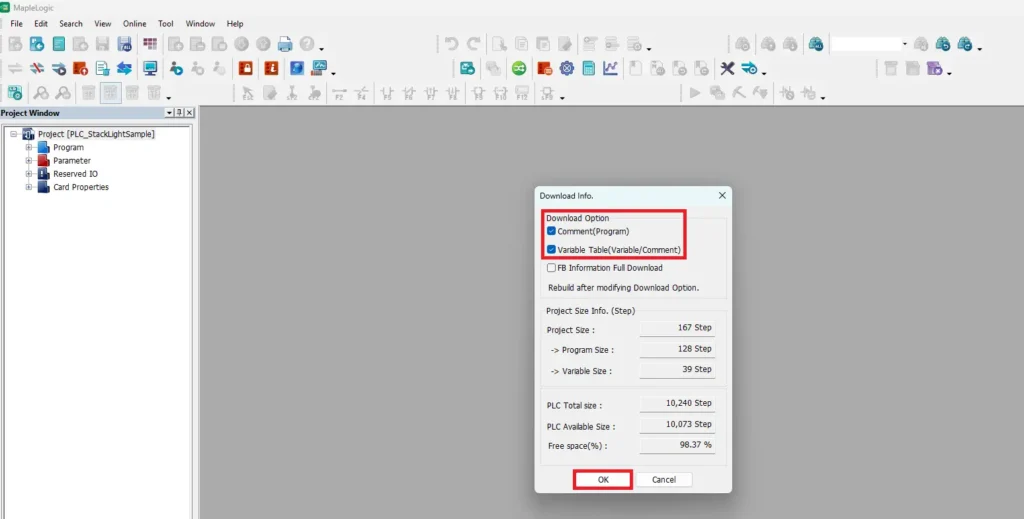Click the Undo arrow icon
This screenshot has width=1024, height=519.
(451, 44)
